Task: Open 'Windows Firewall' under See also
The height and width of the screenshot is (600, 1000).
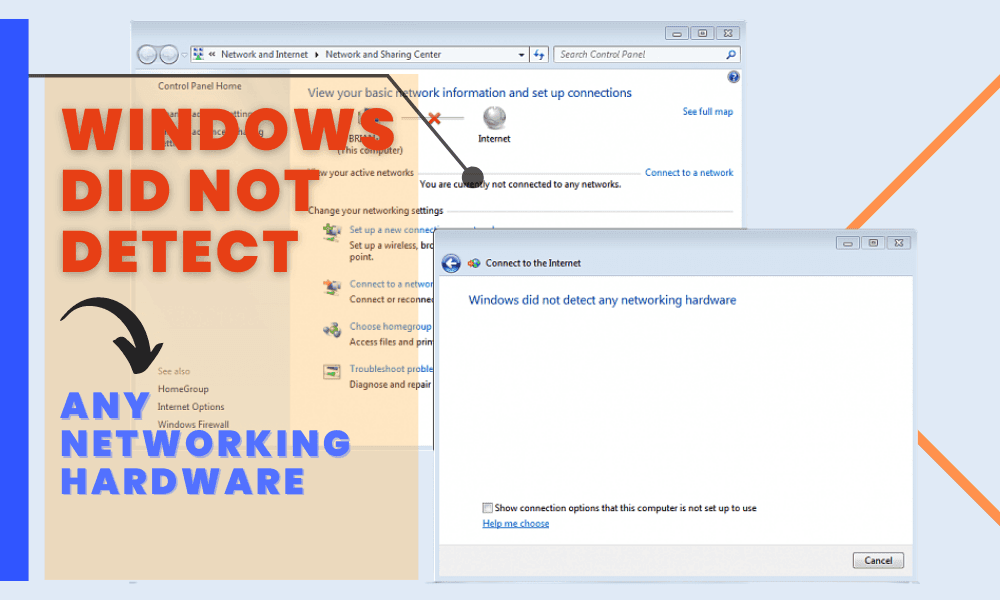Action: pos(193,425)
